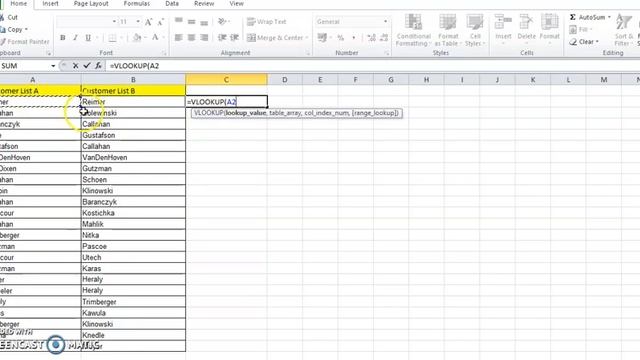This screenshot has height=360, width=640.
Task: Cancel the formula entry with X
Action: click(76, 65)
